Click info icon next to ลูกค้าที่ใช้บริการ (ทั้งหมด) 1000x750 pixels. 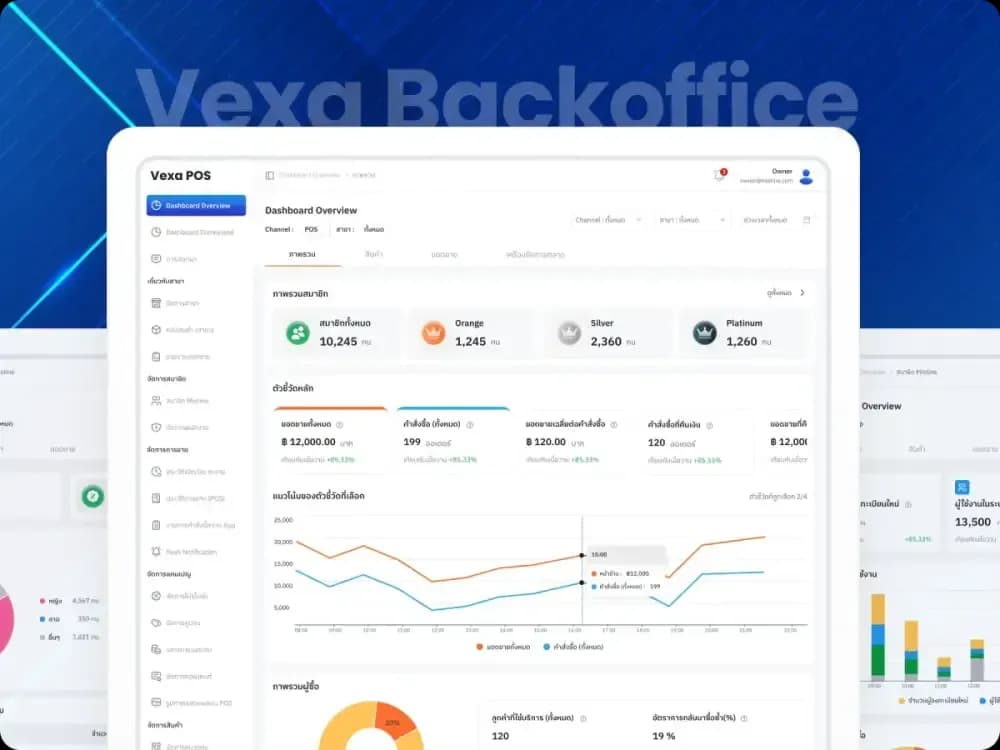[x=583, y=719]
